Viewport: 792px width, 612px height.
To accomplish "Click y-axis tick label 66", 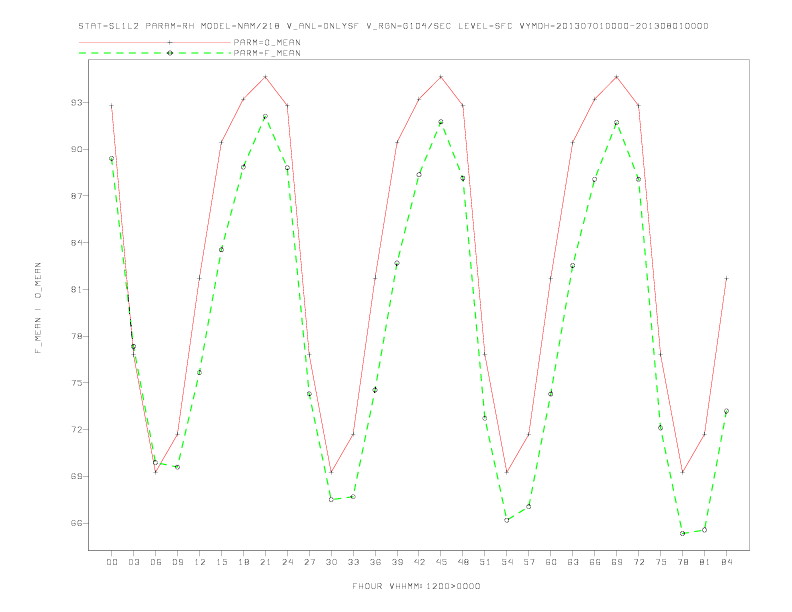I will tap(76, 523).
